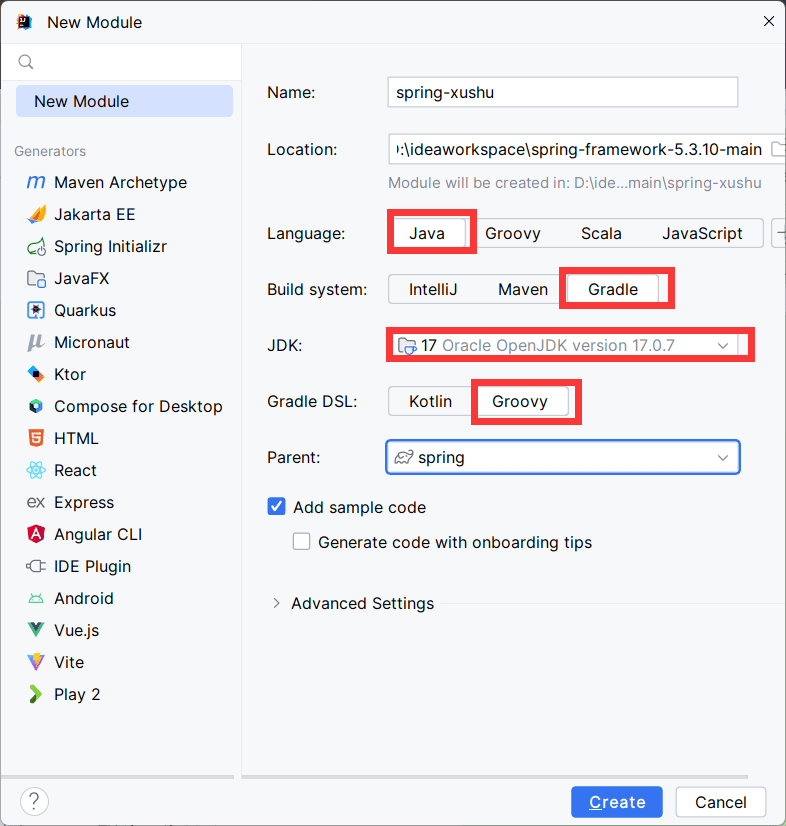The height and width of the screenshot is (826, 786).
Task: Choose IntelliJ build system
Action: [433, 289]
